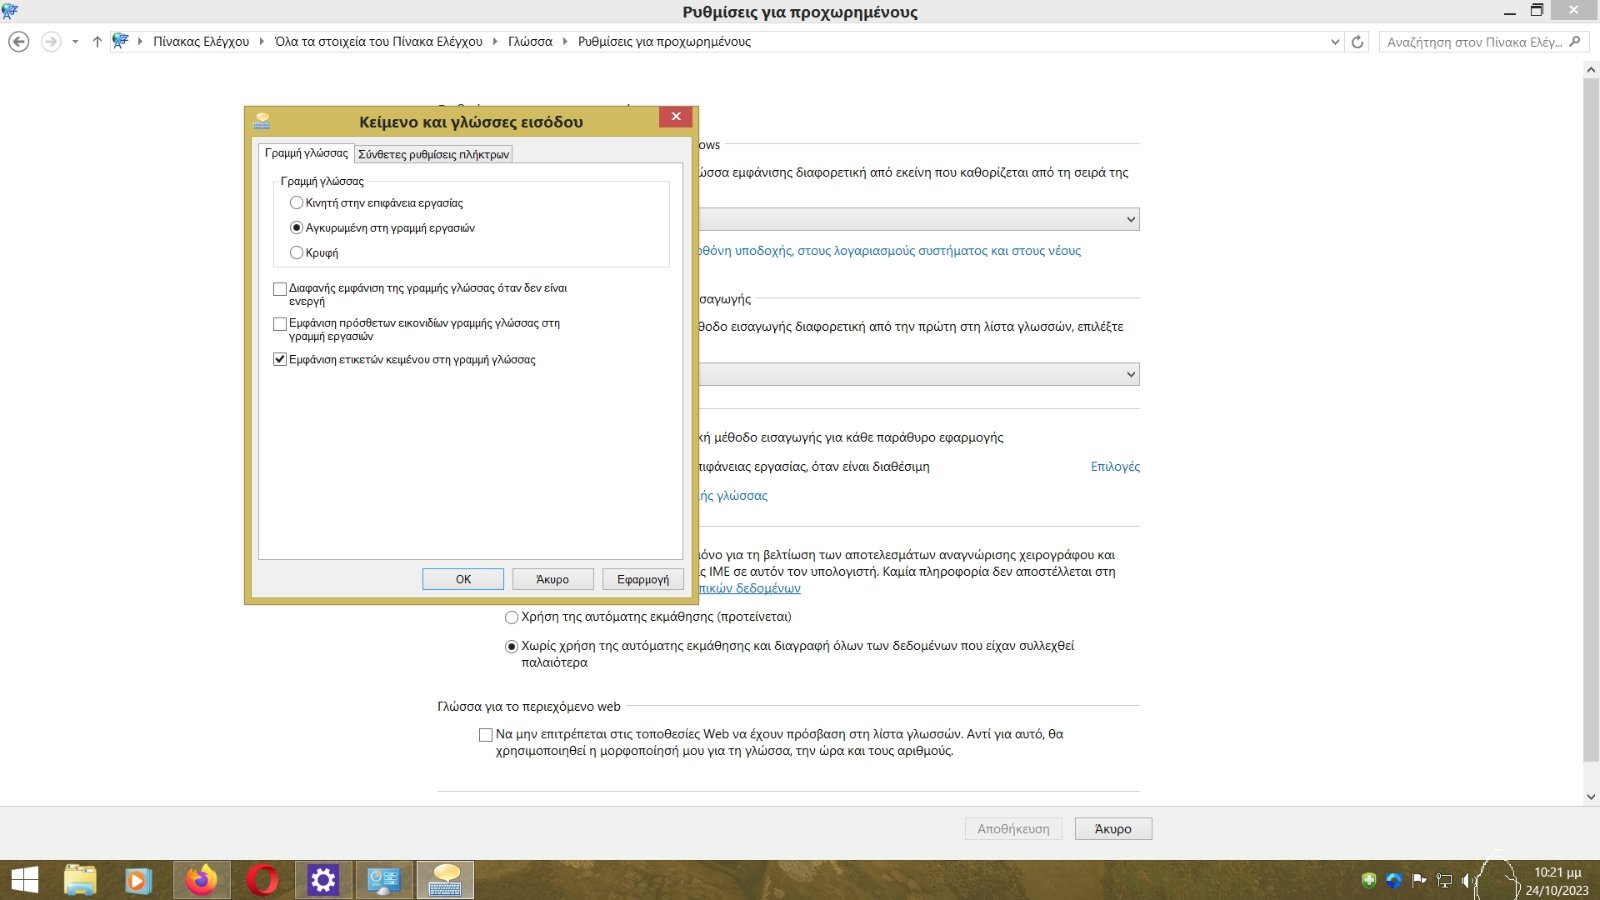Select Χωρίς χρήση της αυτόματης εκμάθησης option

[790, 654]
